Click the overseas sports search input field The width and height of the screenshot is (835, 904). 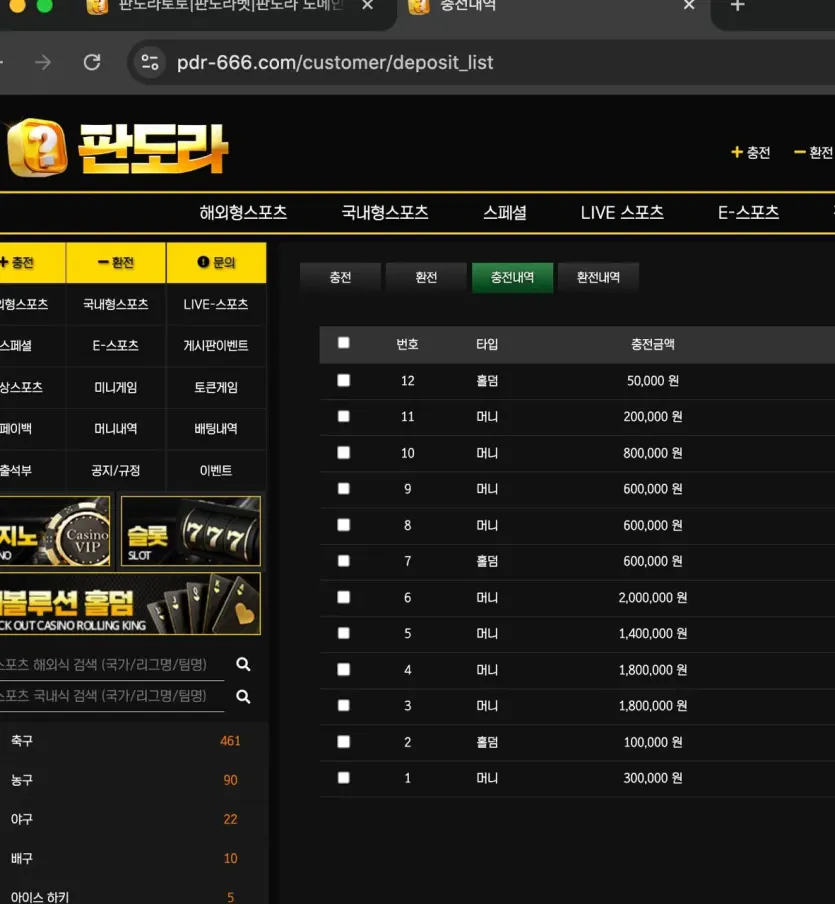110,664
